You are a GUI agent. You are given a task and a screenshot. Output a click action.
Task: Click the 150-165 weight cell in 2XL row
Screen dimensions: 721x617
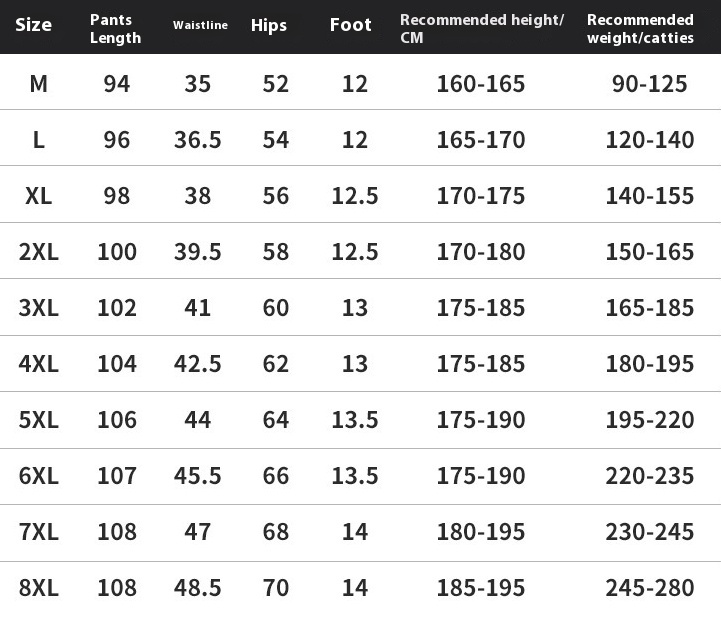coord(649,252)
